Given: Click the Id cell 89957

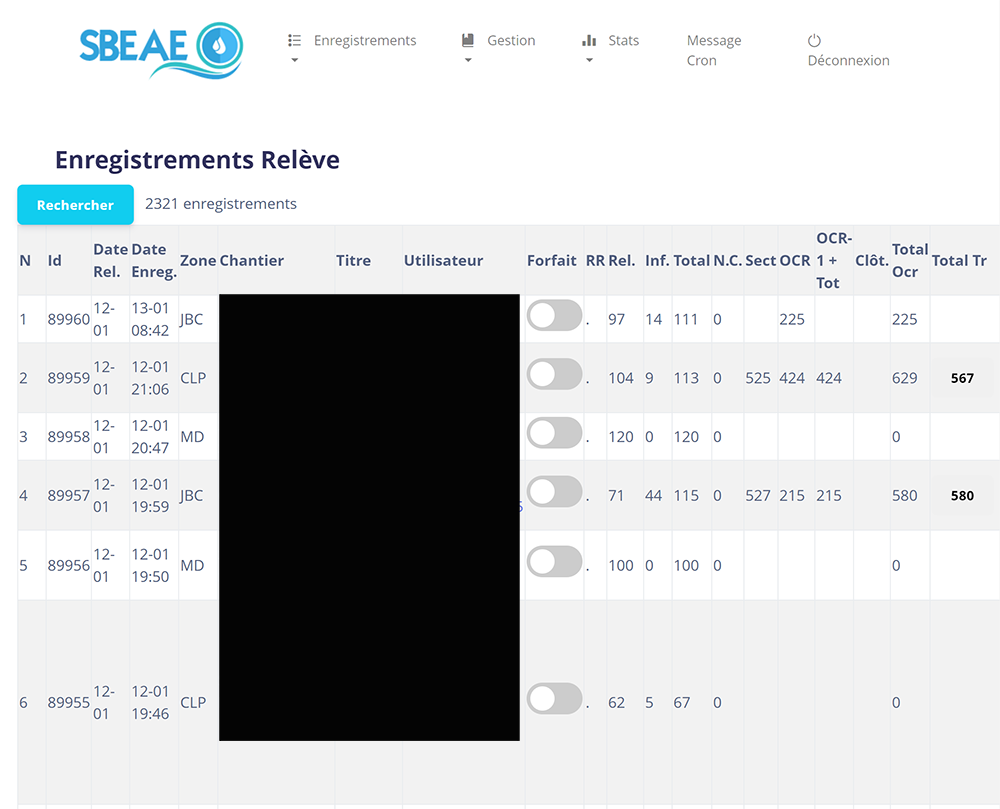Looking at the screenshot, I should coord(68,495).
